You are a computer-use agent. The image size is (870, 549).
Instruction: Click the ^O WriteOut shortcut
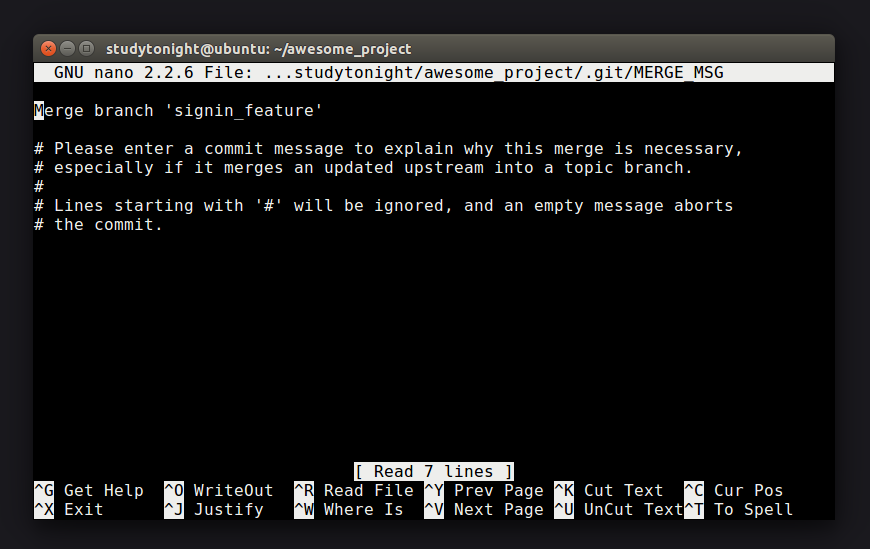pos(219,491)
